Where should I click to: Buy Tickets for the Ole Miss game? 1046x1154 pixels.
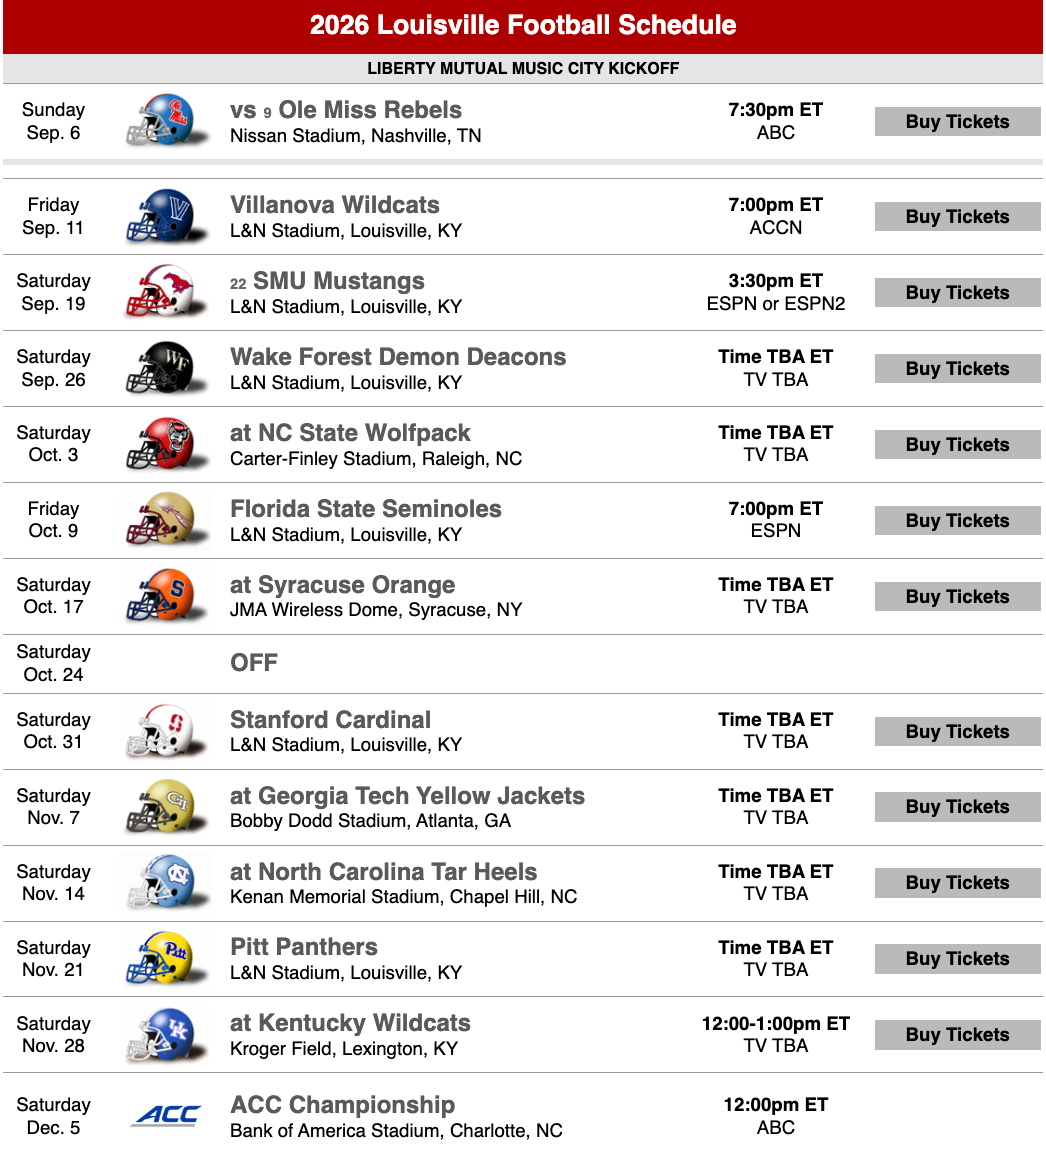tap(957, 121)
